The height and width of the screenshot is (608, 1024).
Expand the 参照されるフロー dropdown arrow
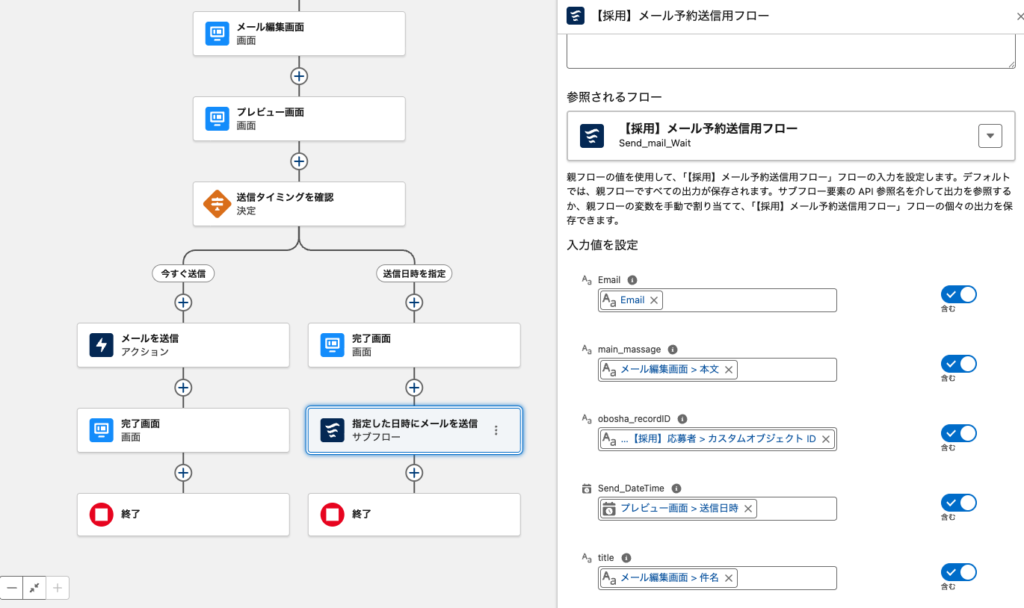[989, 136]
